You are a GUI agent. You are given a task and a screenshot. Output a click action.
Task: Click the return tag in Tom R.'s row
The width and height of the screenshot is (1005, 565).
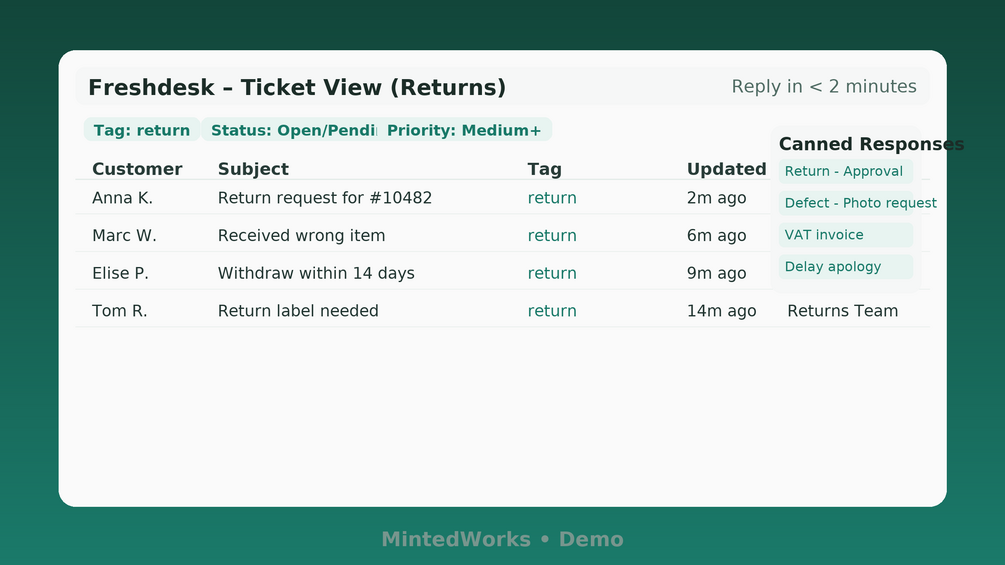tap(552, 311)
